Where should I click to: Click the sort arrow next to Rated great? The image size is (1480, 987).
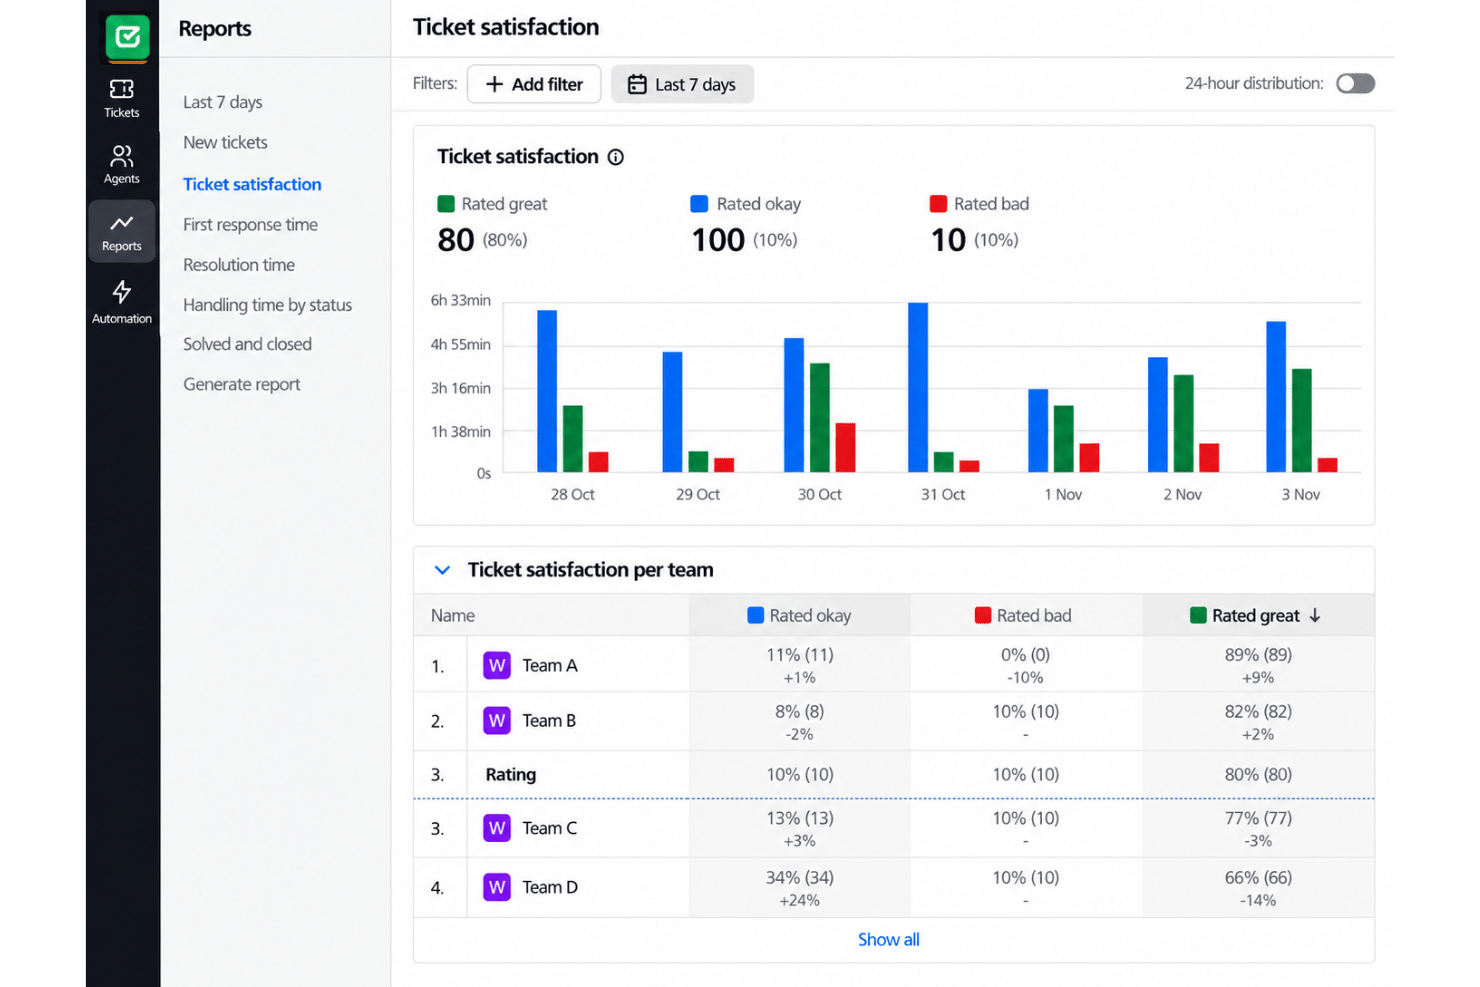pyautogui.click(x=1315, y=616)
